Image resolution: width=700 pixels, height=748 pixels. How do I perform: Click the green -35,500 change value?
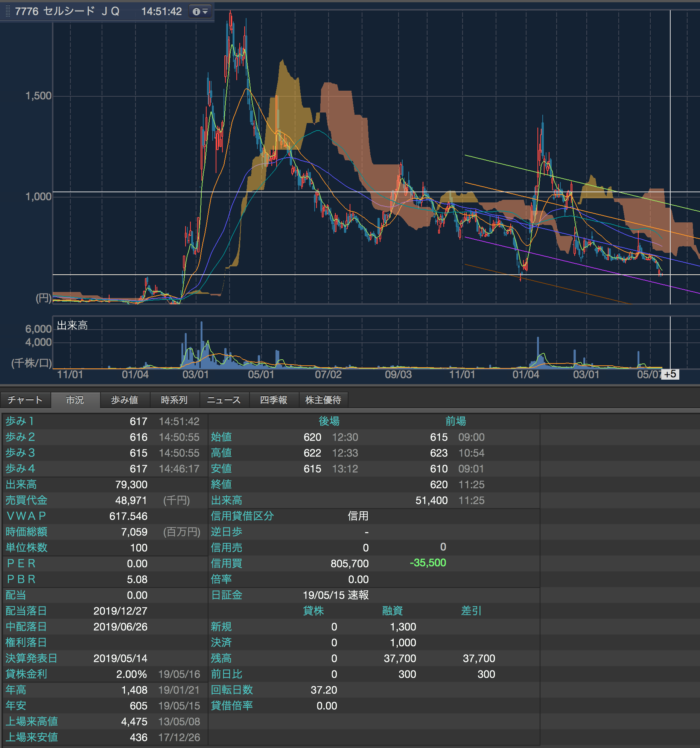428,563
